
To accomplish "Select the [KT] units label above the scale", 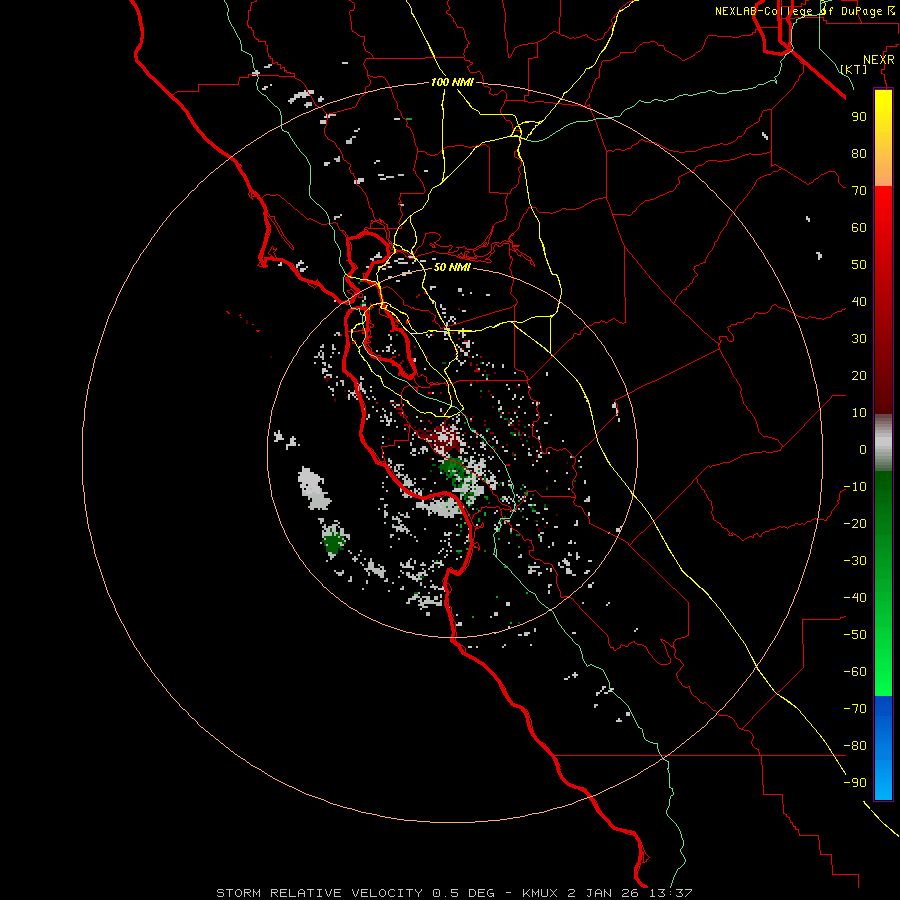I will click(854, 69).
